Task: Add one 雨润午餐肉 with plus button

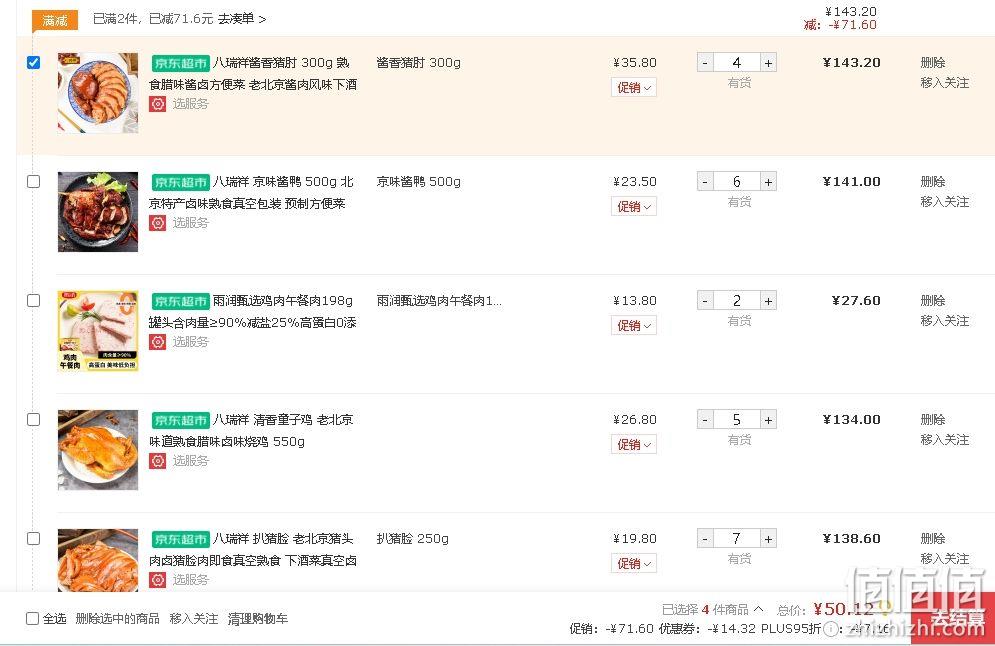Action: [768, 300]
